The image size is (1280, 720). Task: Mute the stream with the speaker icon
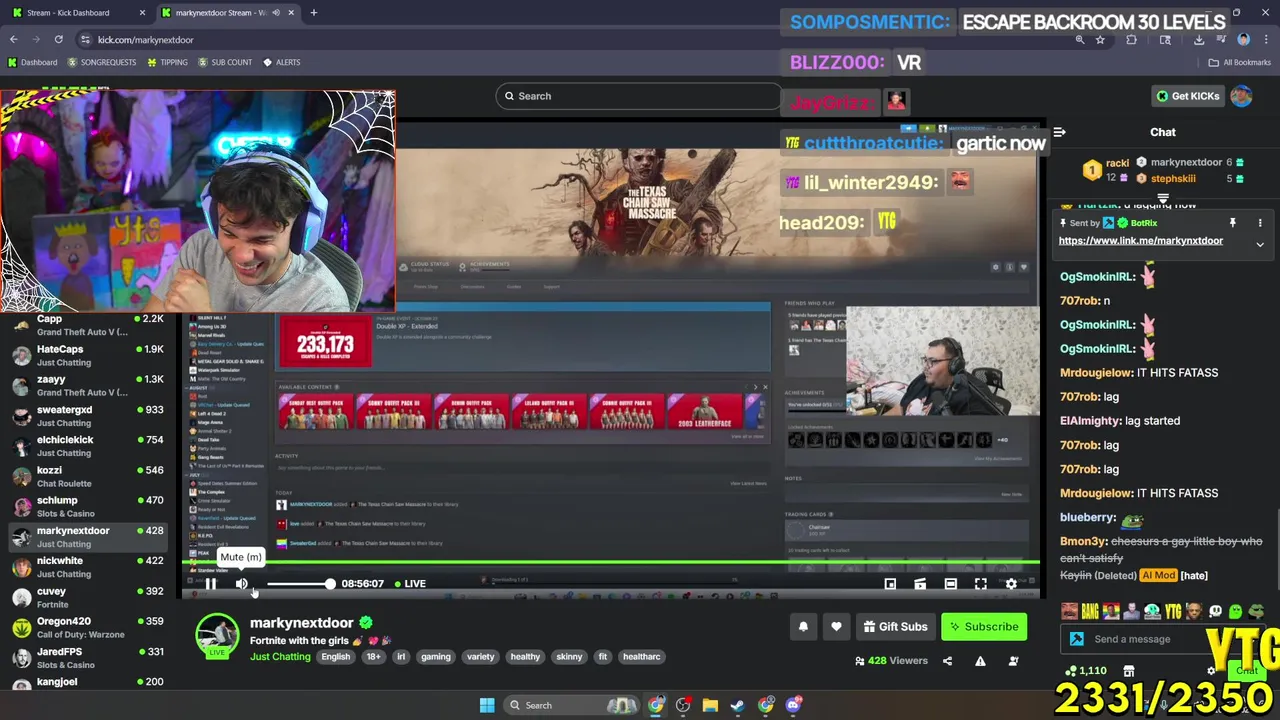[241, 584]
